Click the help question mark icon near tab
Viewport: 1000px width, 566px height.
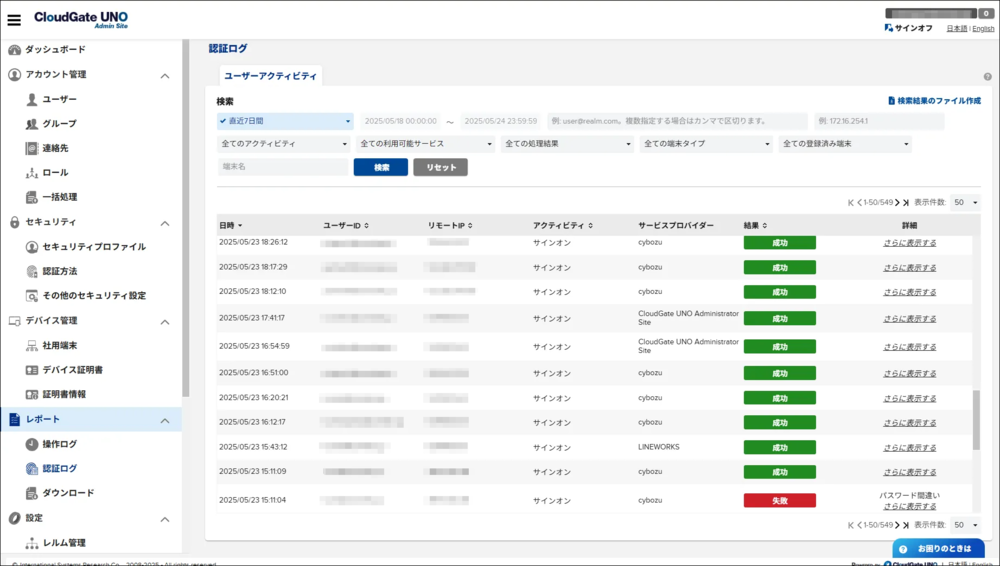987,77
